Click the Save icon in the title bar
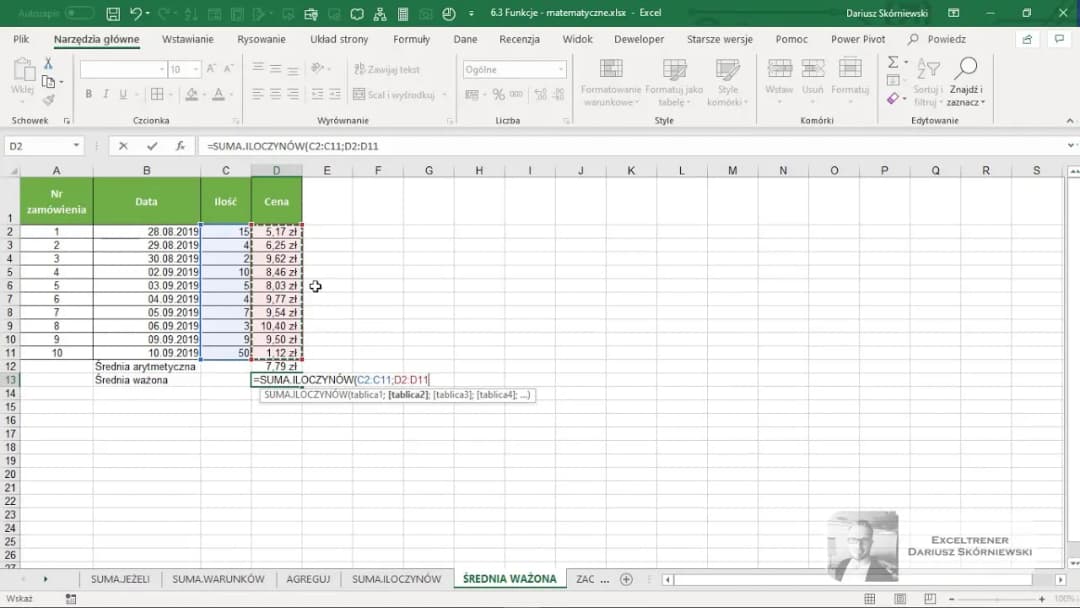 point(113,14)
